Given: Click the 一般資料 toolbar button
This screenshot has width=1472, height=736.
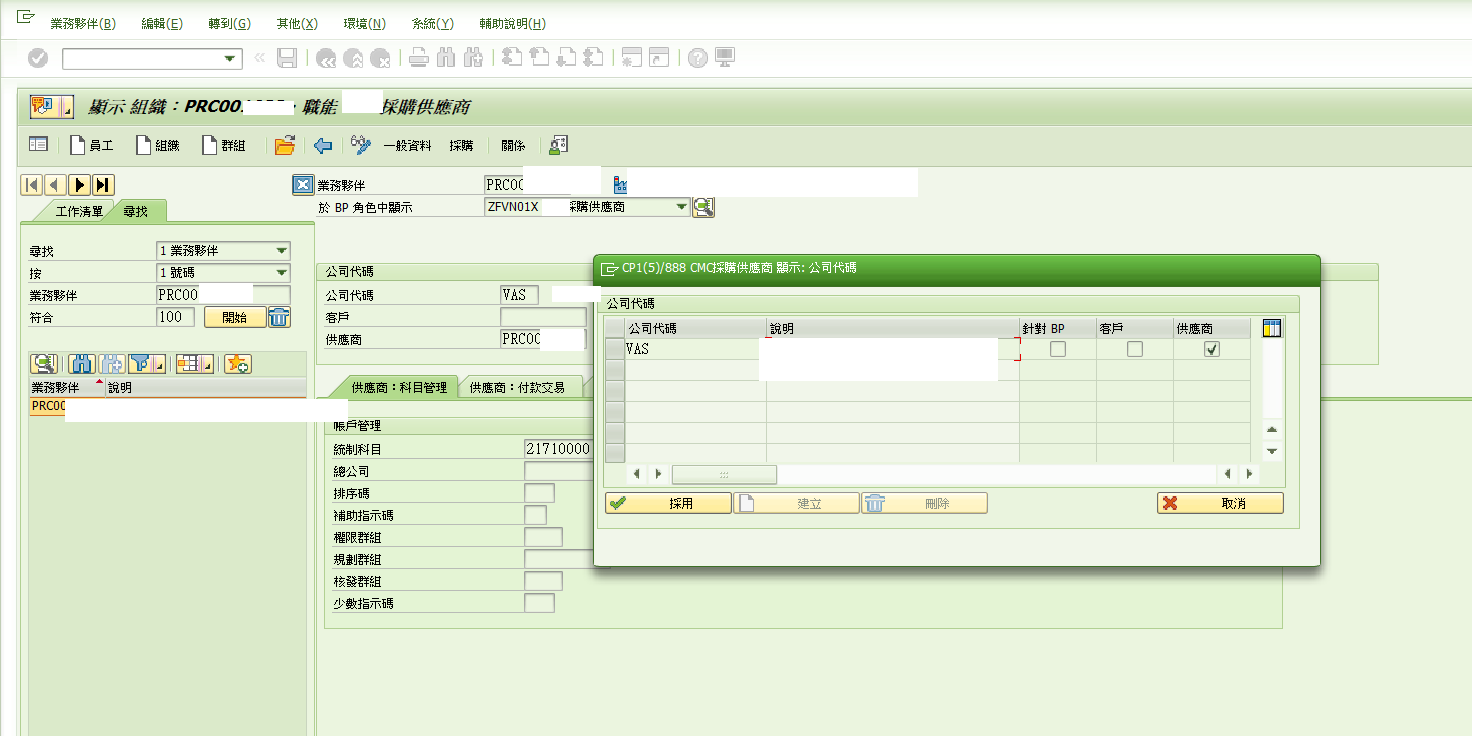Looking at the screenshot, I should (x=407, y=146).
